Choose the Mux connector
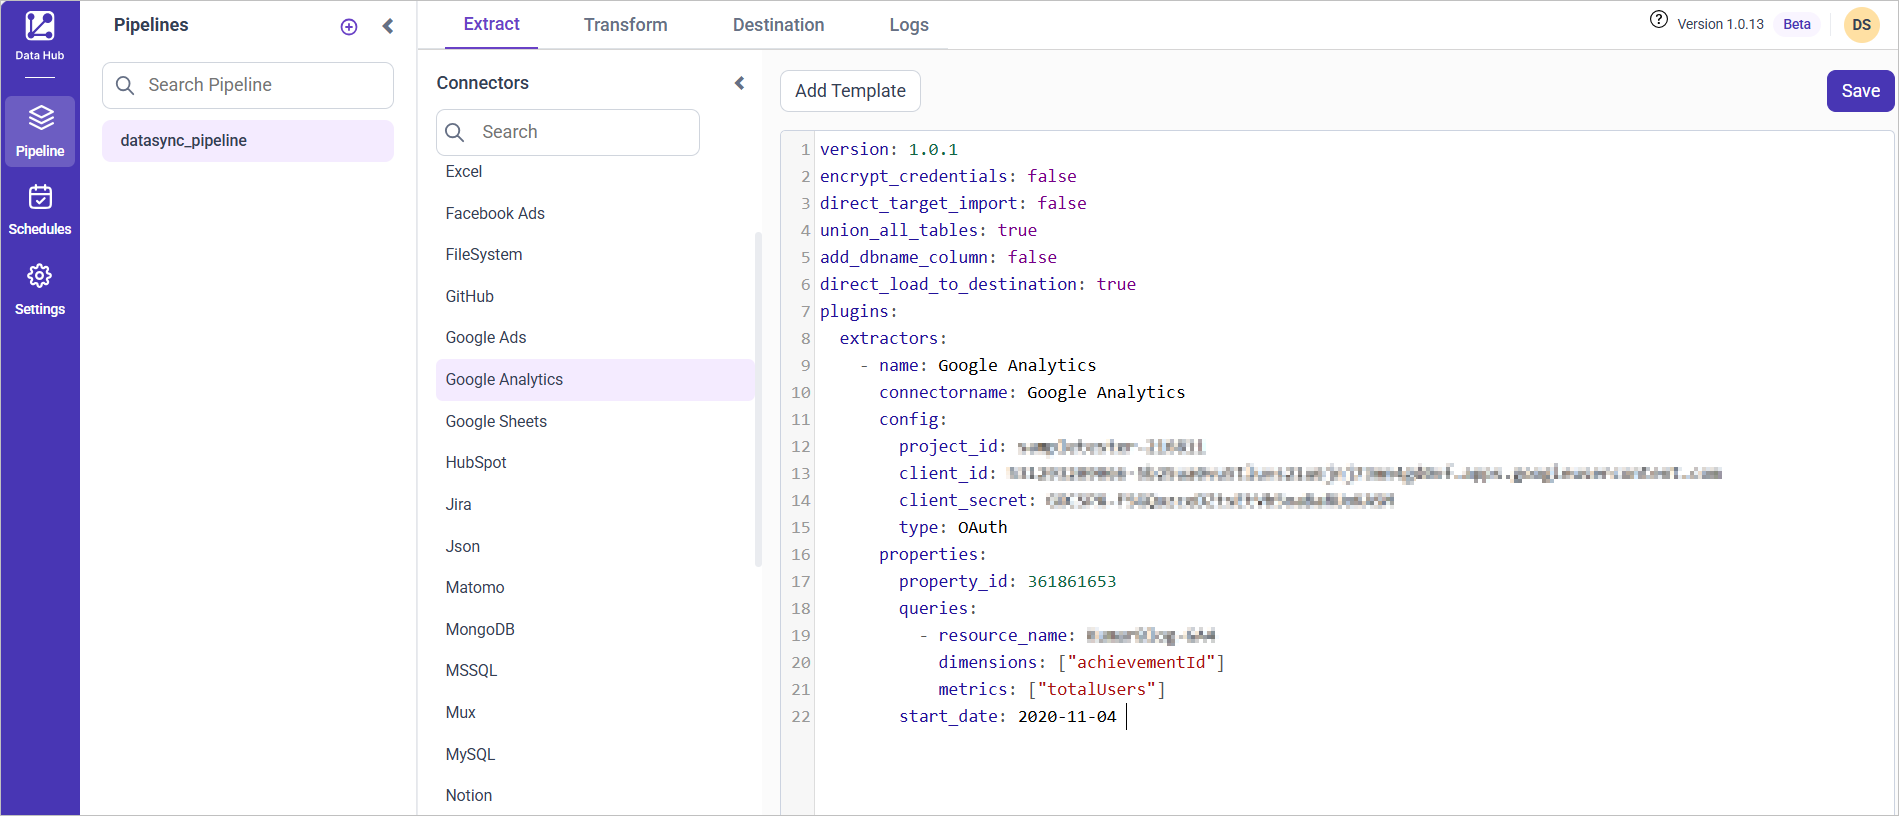 coord(461,713)
